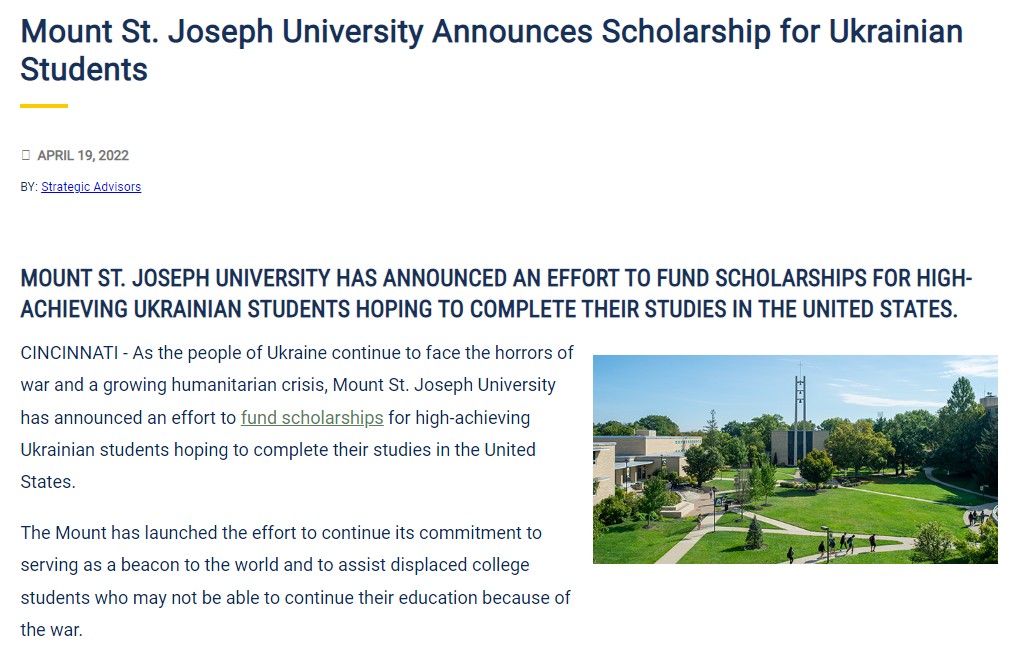Click the paragraph beginning The Mount has launched
1018x648 pixels.
point(296,581)
